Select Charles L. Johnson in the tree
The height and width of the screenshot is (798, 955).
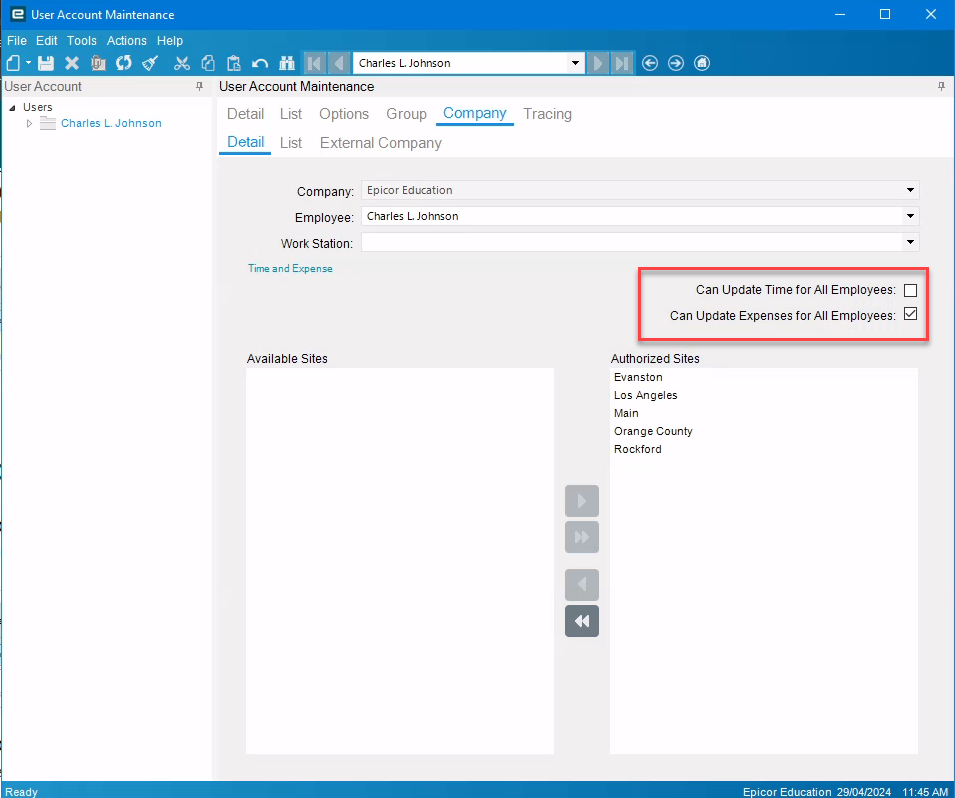tap(111, 123)
